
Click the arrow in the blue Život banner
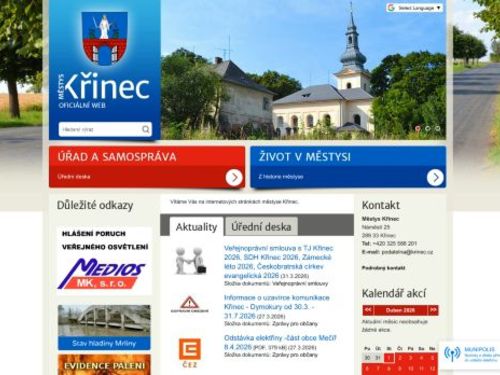(435, 177)
